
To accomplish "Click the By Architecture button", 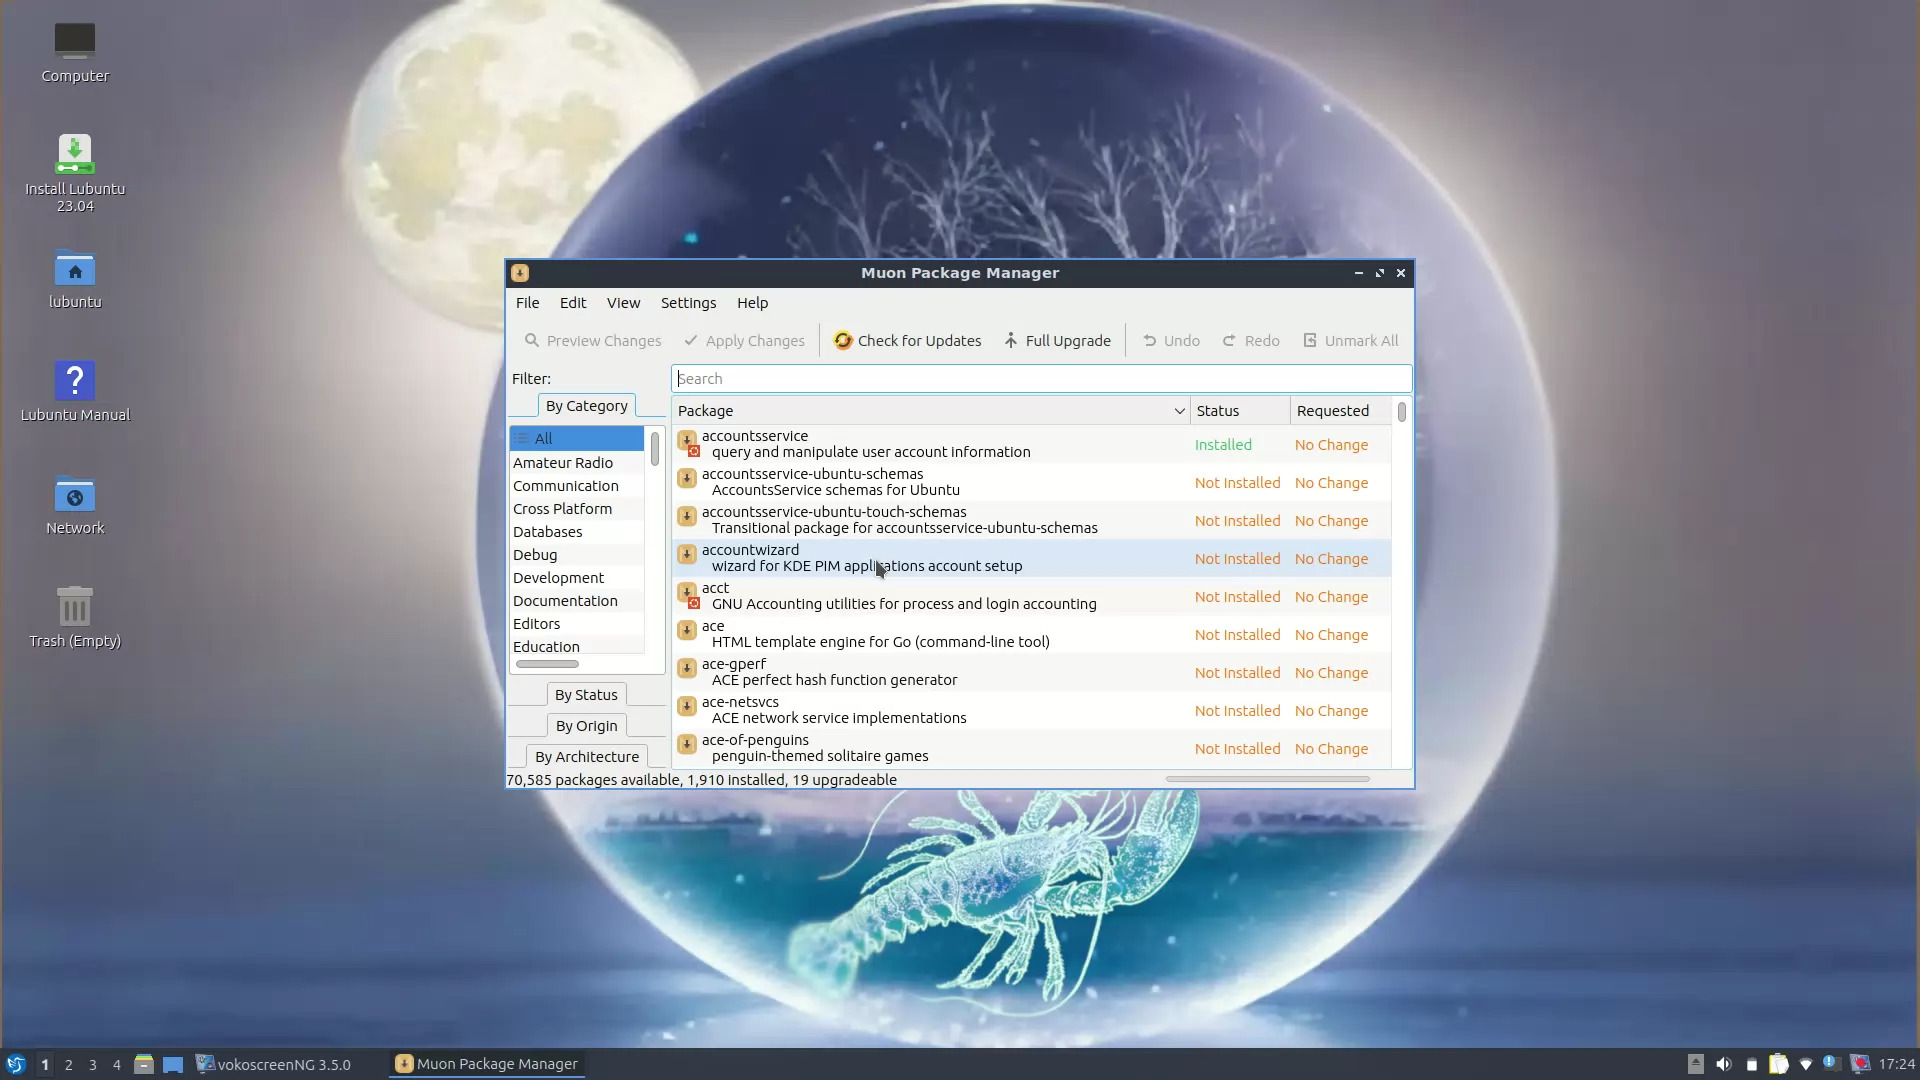I will click(586, 756).
